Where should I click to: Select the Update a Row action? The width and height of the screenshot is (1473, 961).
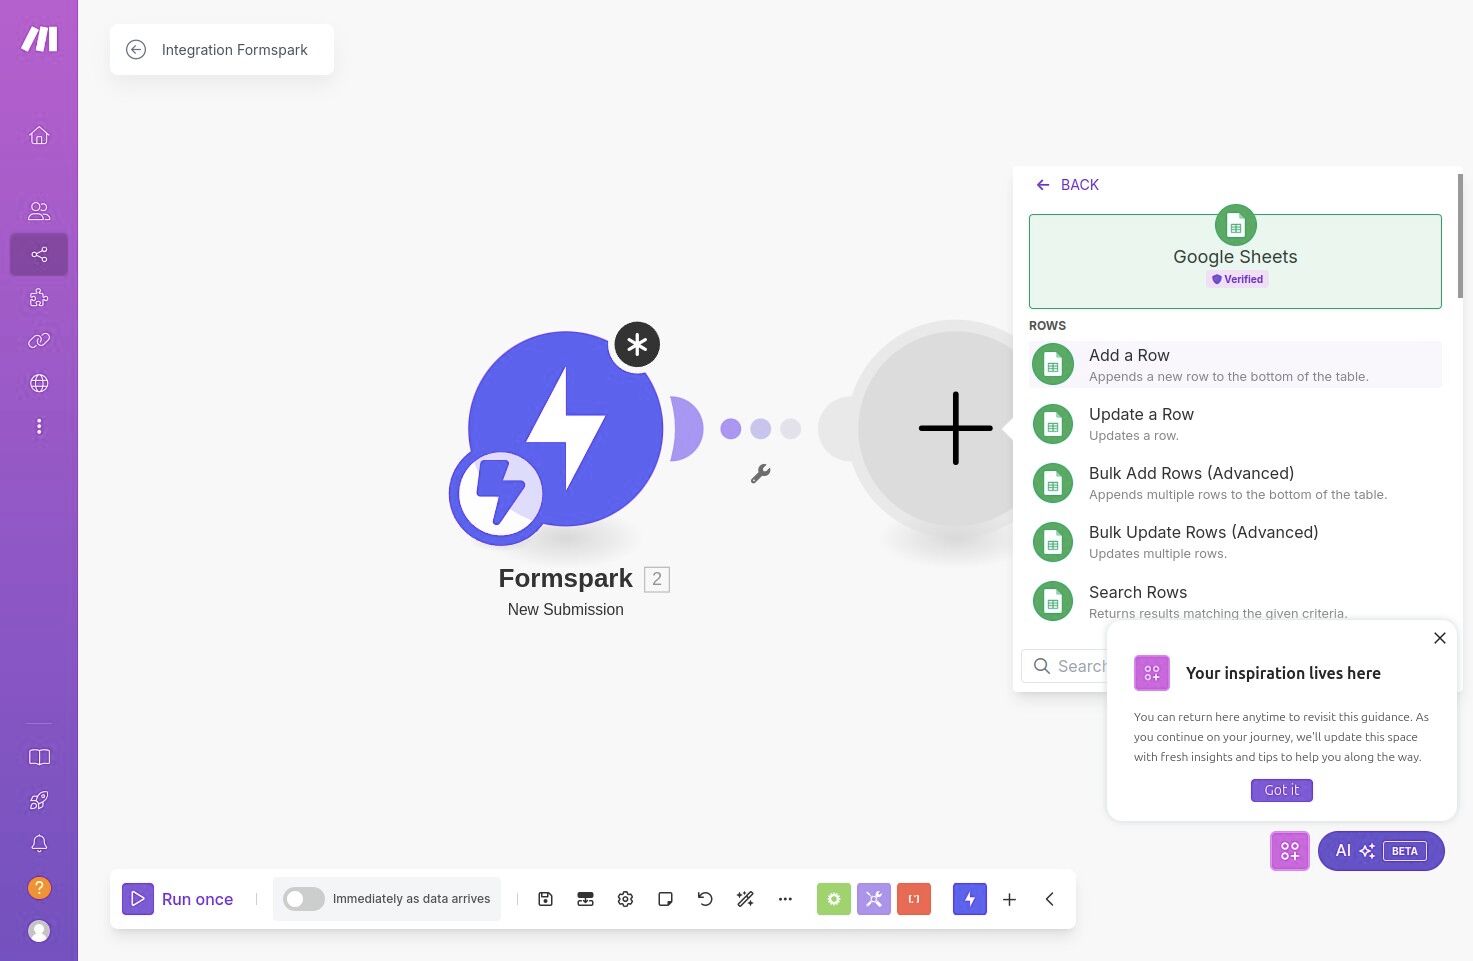tap(1235, 424)
